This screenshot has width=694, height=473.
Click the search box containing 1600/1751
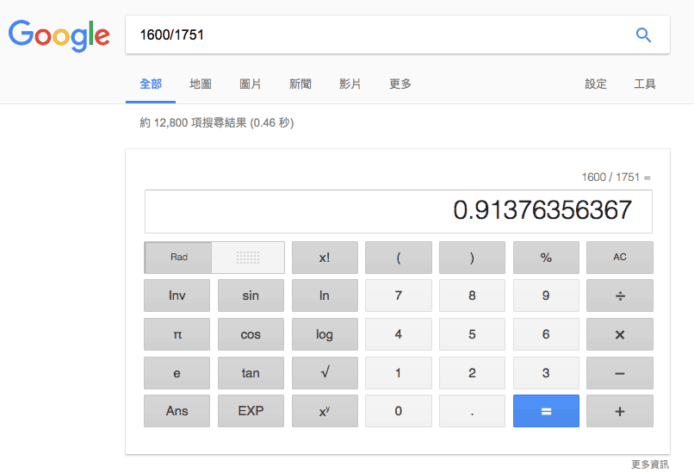pyautogui.click(x=370, y=36)
